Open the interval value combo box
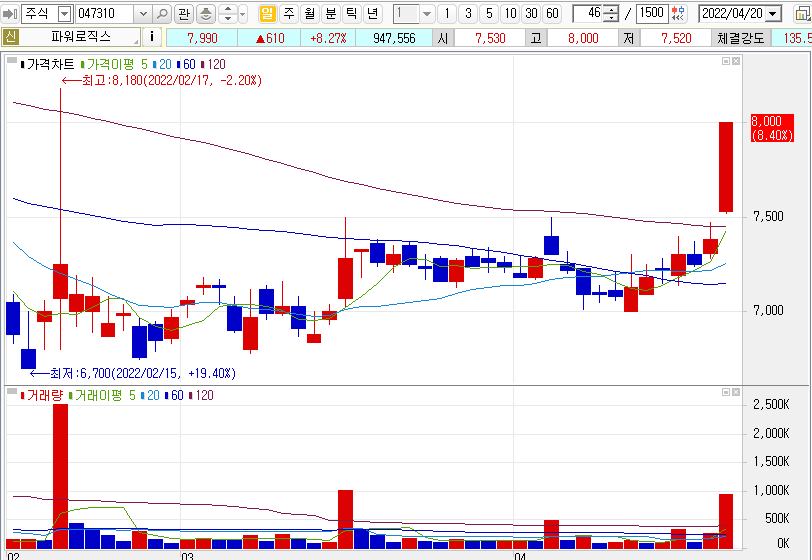Screen dimensions: 812x560 pos(413,13)
